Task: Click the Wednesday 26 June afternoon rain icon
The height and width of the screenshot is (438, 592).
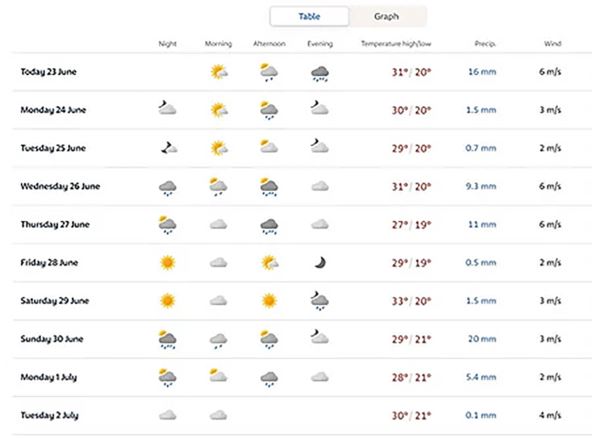Action: [269, 187]
